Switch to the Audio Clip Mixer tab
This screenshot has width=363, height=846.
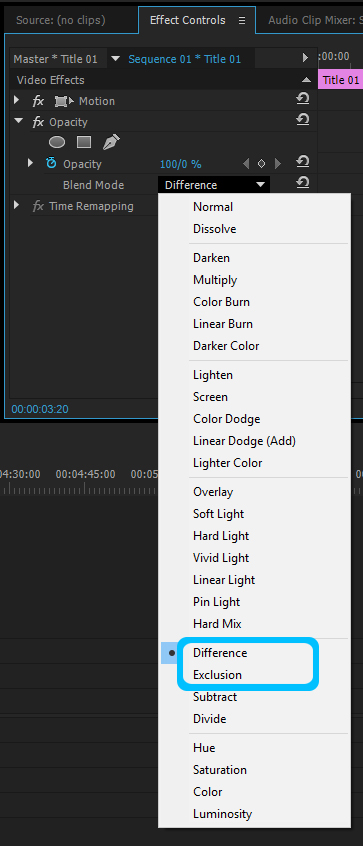coord(315,21)
